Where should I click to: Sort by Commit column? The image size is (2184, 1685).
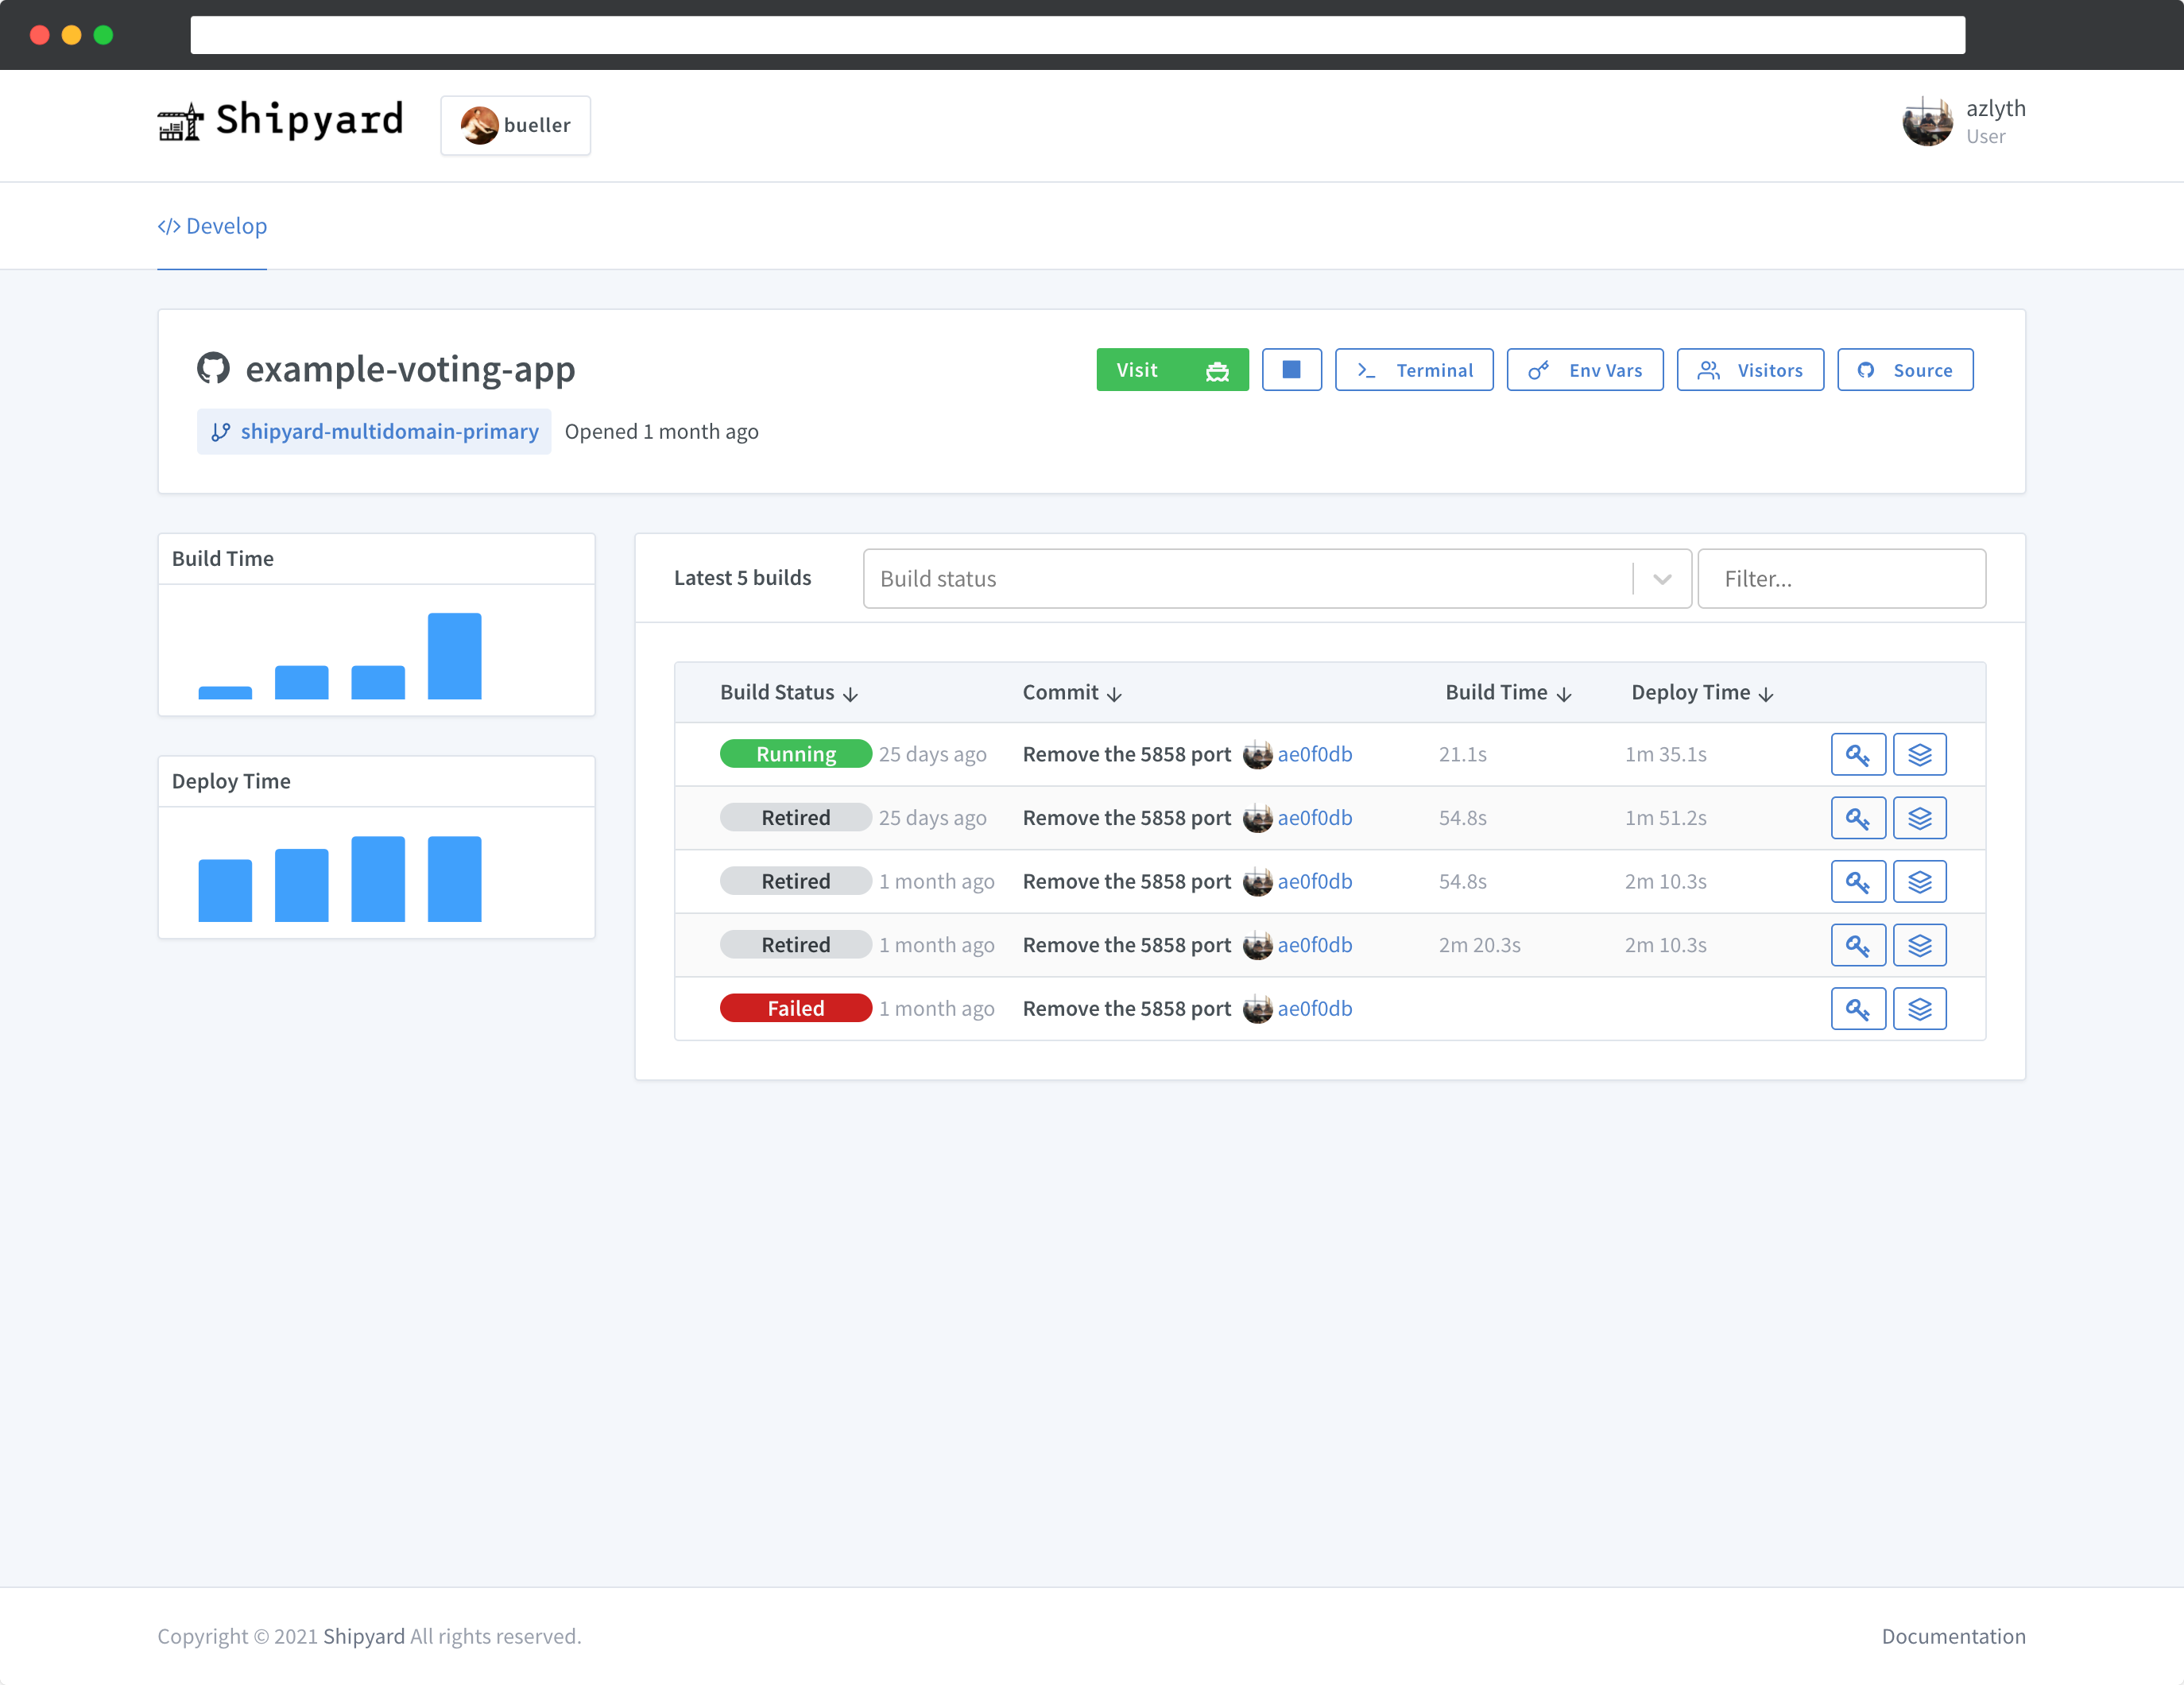1072,692
